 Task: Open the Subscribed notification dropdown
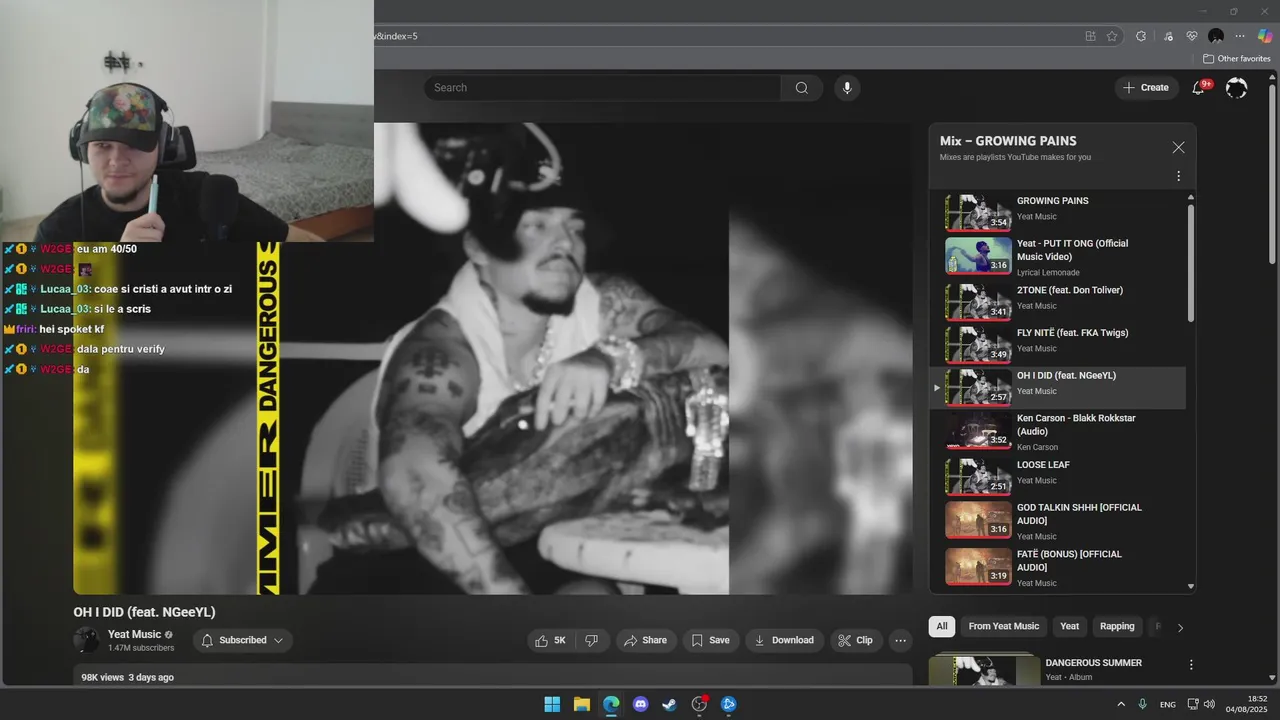coord(242,640)
